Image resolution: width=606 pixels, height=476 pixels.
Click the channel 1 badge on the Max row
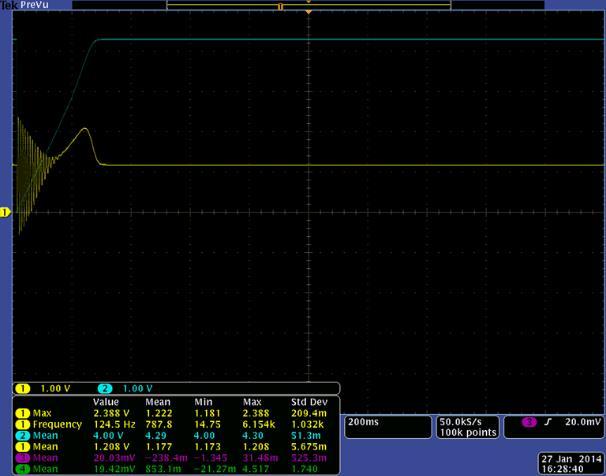tap(22, 413)
